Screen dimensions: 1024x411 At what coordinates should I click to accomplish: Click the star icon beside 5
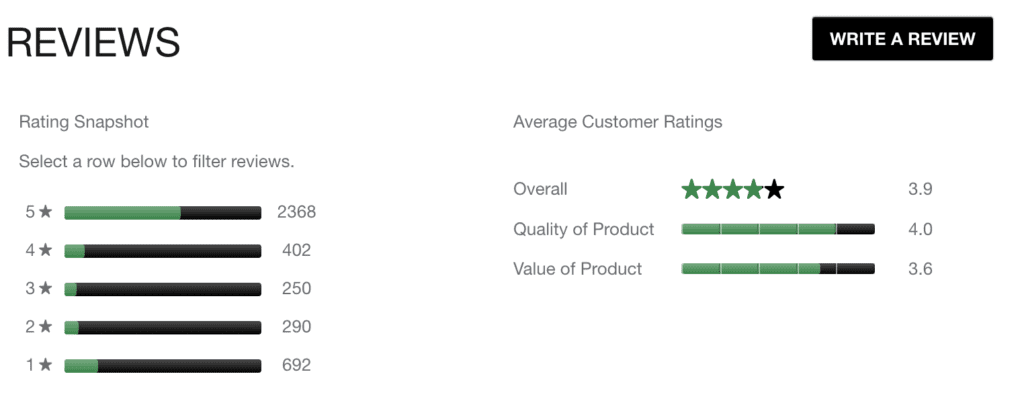tap(45, 212)
